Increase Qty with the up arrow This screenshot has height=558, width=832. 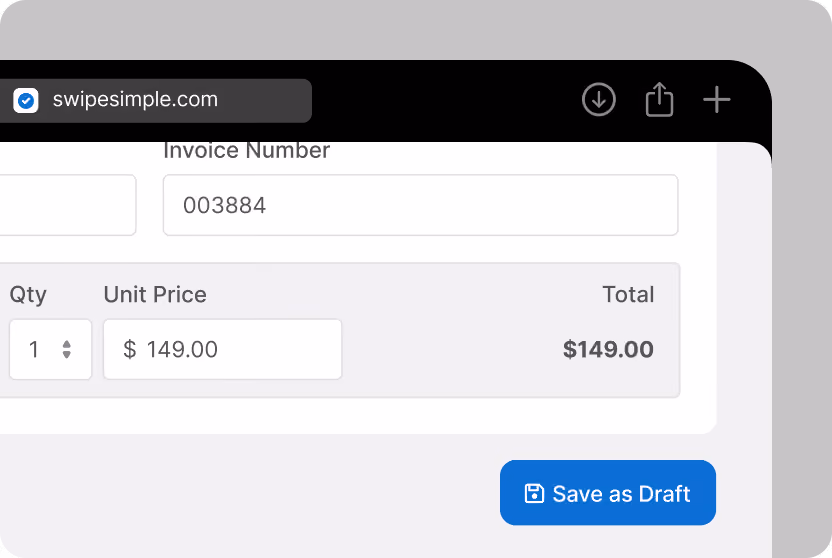pyautogui.click(x=66, y=344)
